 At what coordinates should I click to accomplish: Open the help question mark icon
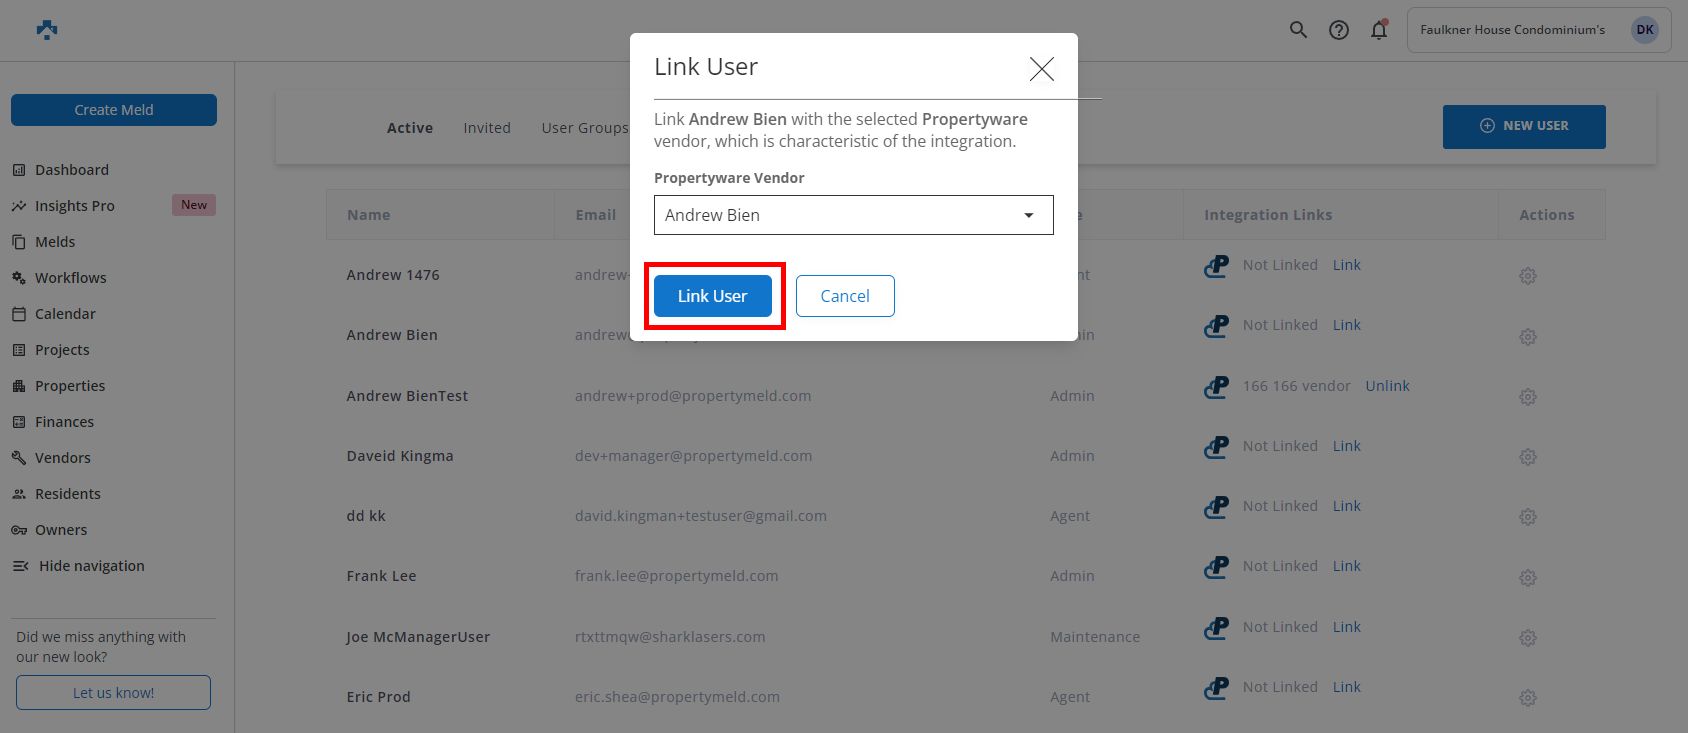[x=1339, y=30]
